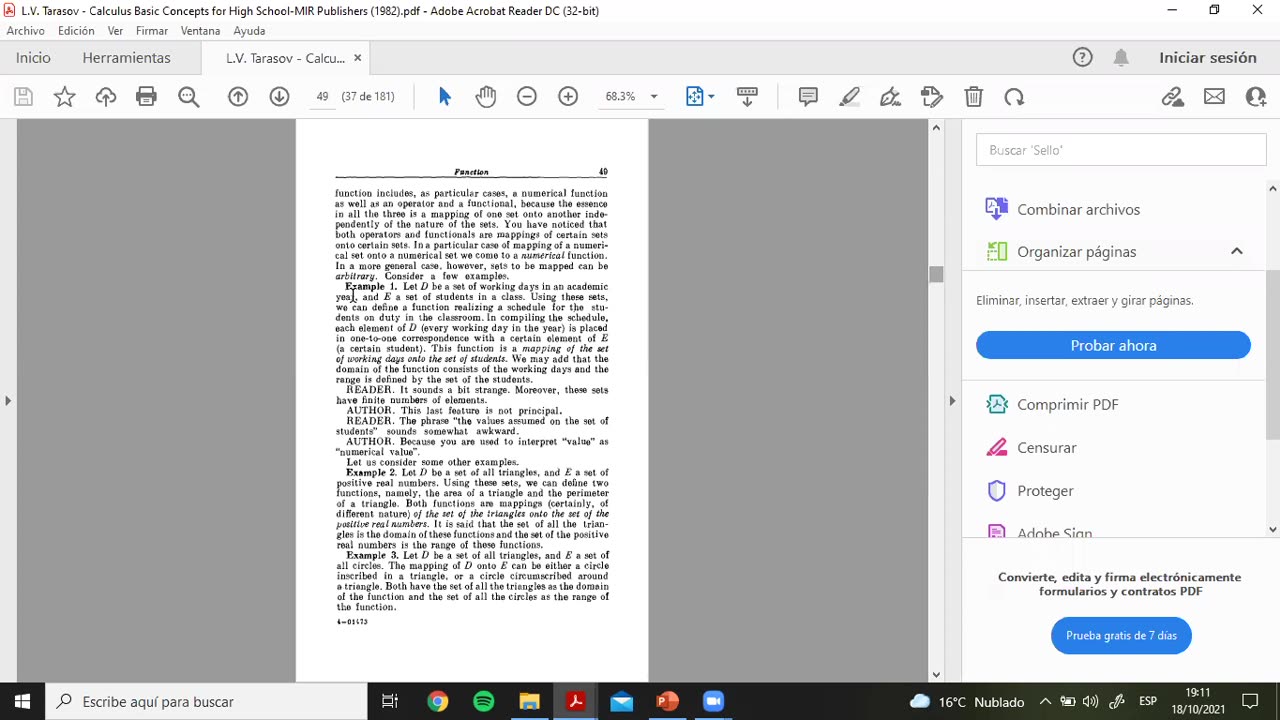Open the Windows Start menu
The image size is (1280, 720).
point(22,701)
